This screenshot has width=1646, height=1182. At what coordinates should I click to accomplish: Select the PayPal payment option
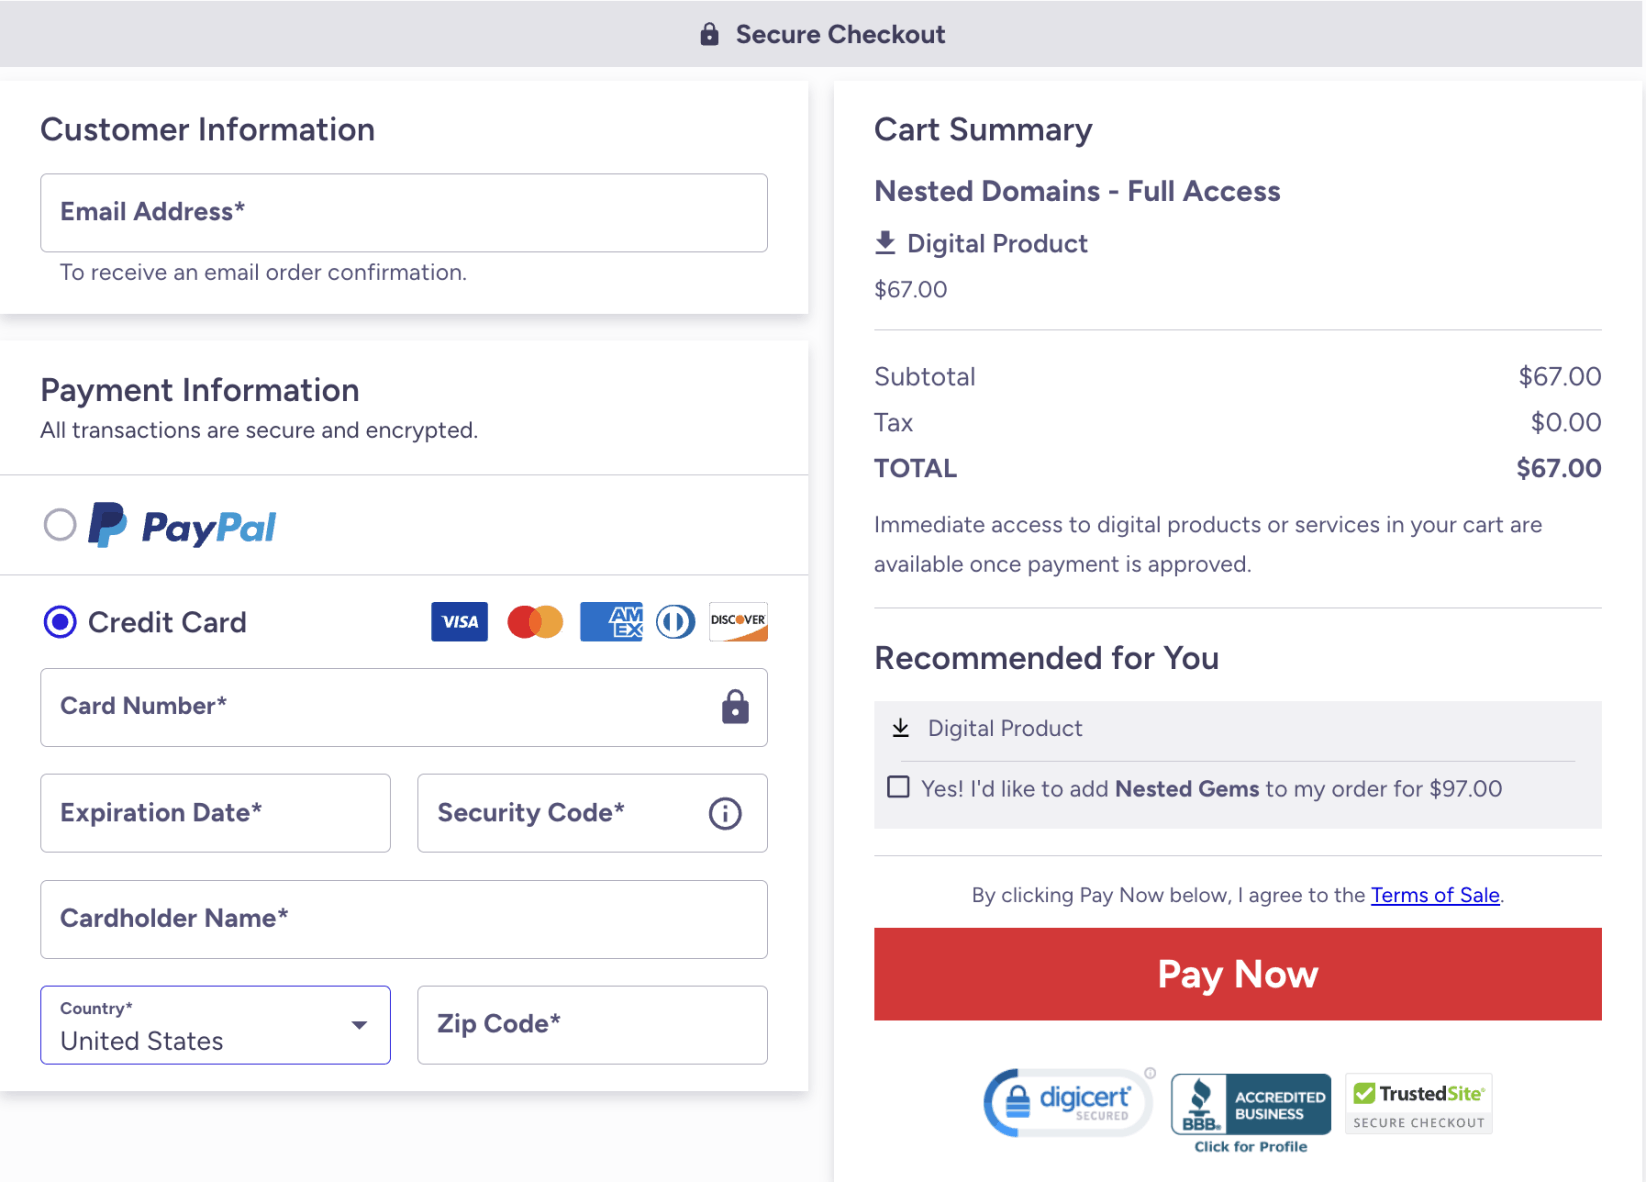[59, 525]
